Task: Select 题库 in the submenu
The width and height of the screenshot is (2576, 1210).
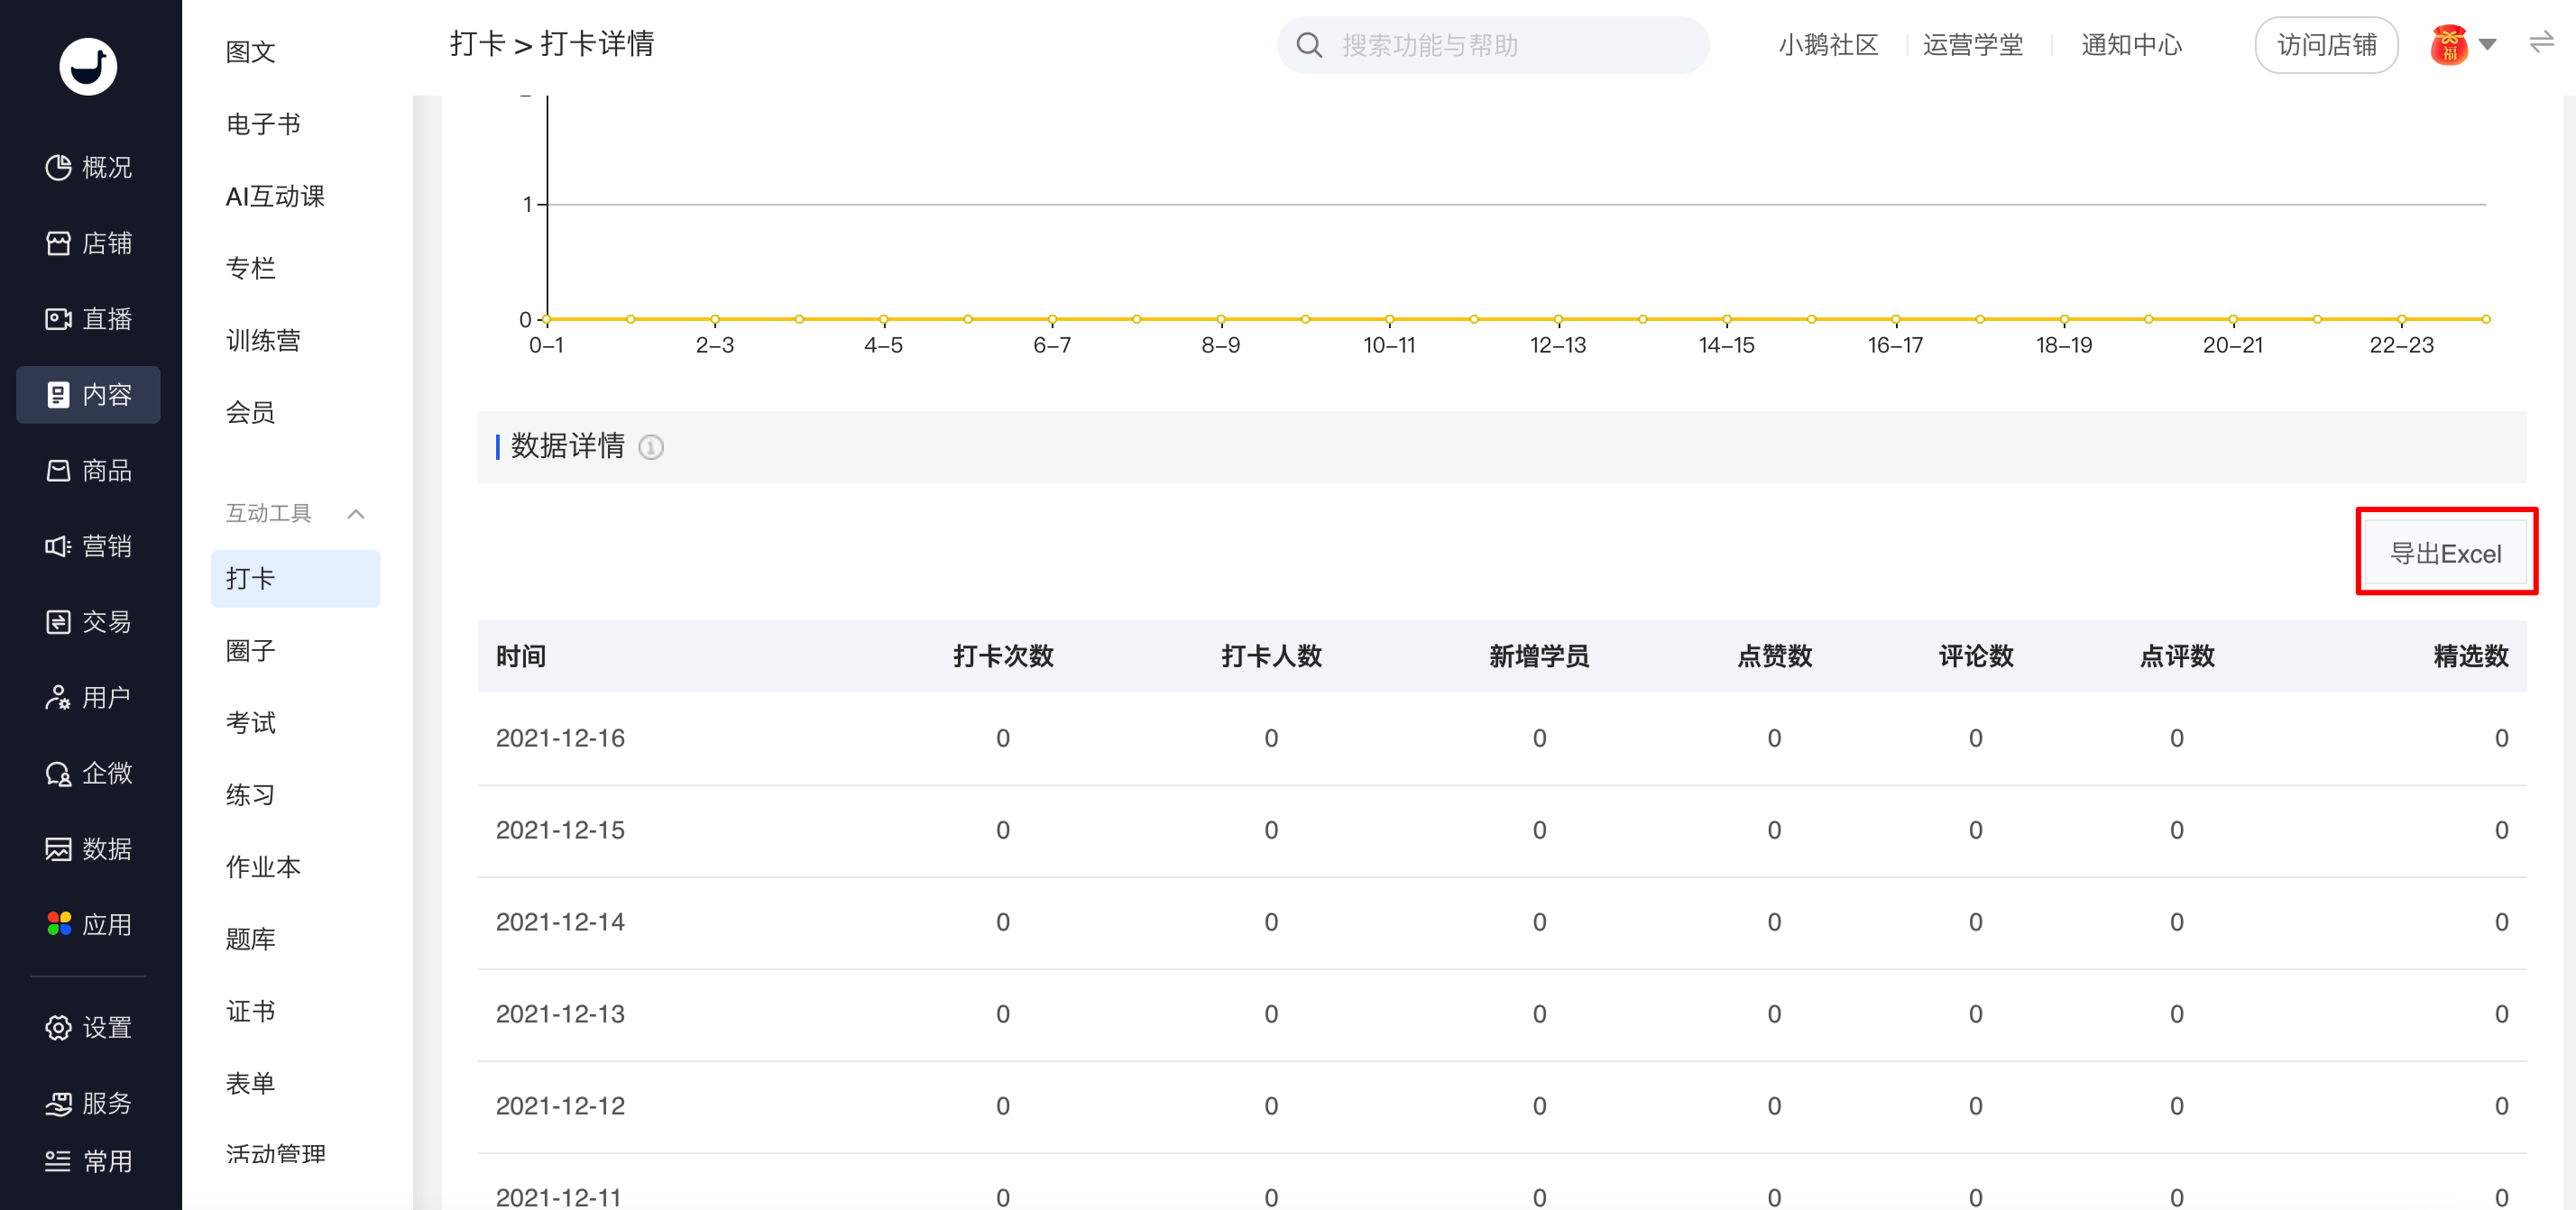Action: pyautogui.click(x=250, y=939)
